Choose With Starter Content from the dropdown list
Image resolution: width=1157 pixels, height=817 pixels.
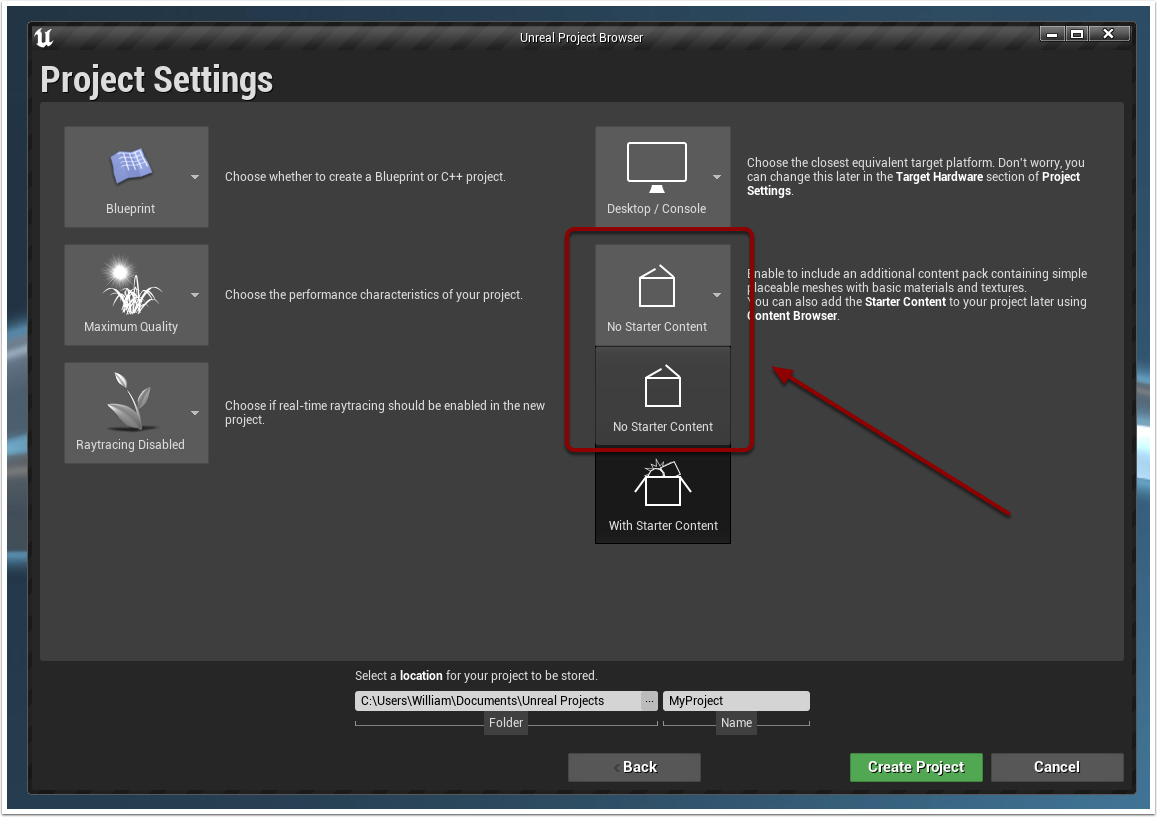[x=663, y=496]
